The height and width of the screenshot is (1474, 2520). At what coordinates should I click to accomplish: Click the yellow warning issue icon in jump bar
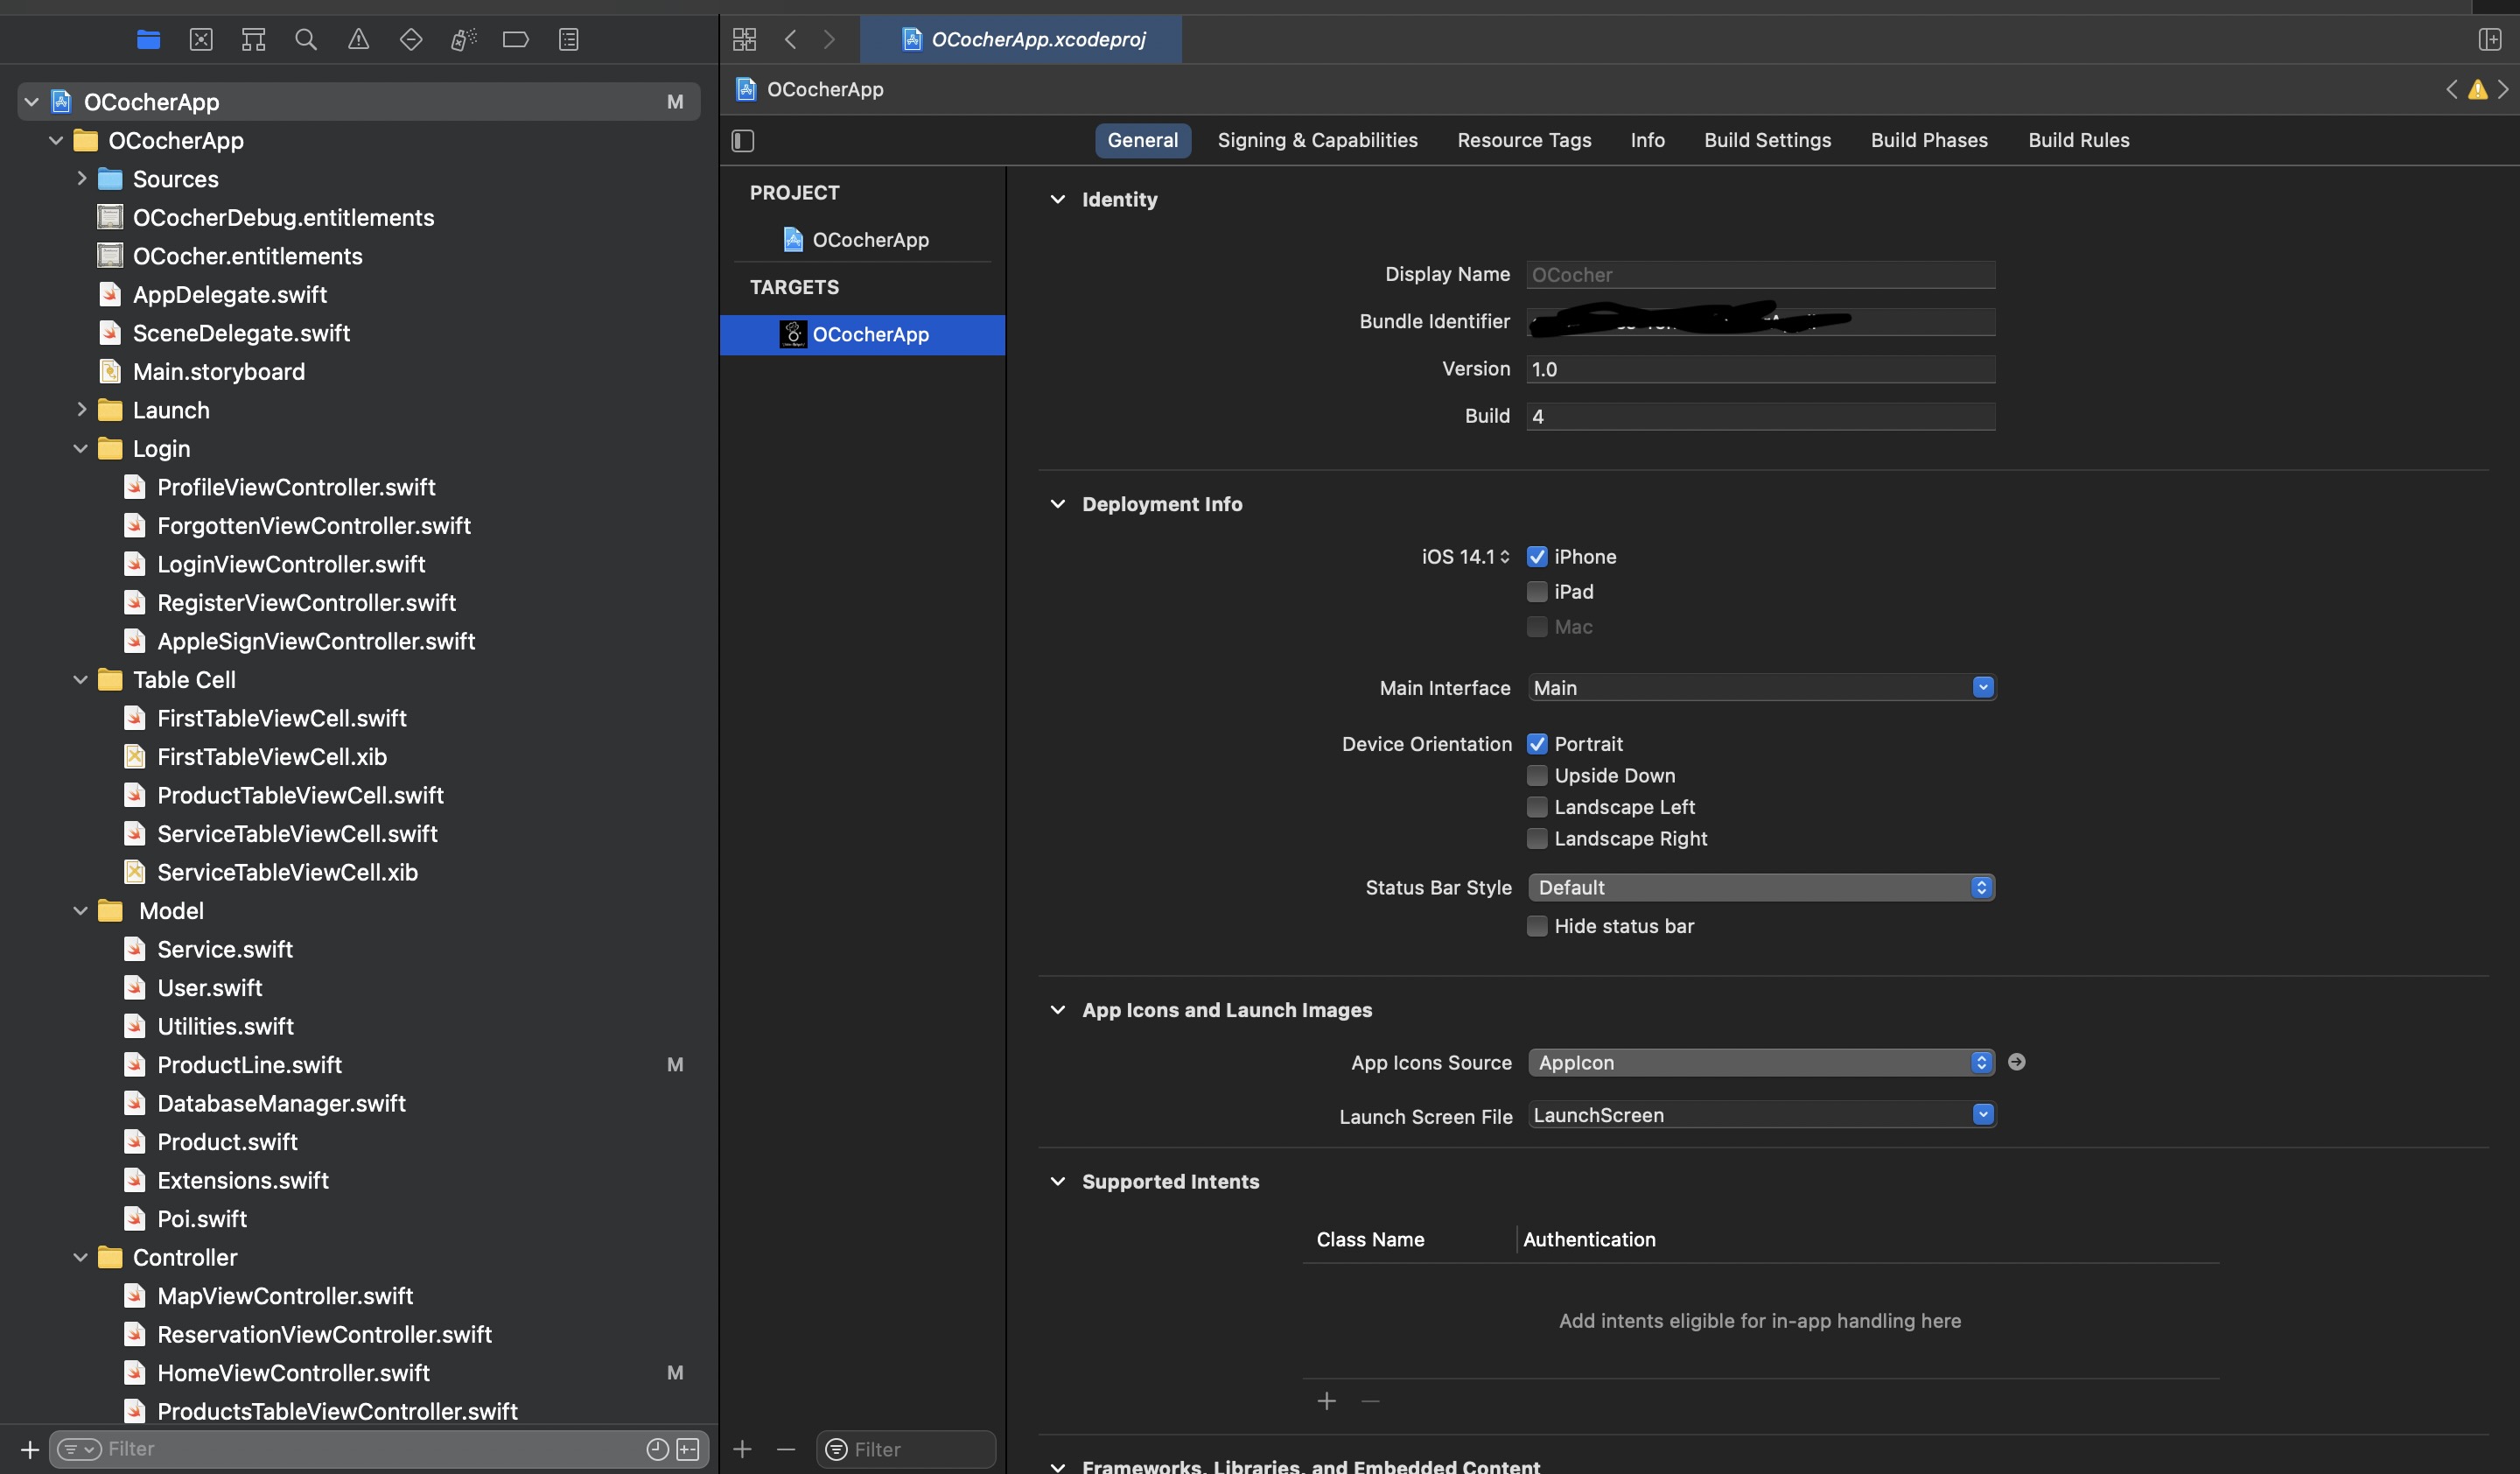[x=2477, y=89]
